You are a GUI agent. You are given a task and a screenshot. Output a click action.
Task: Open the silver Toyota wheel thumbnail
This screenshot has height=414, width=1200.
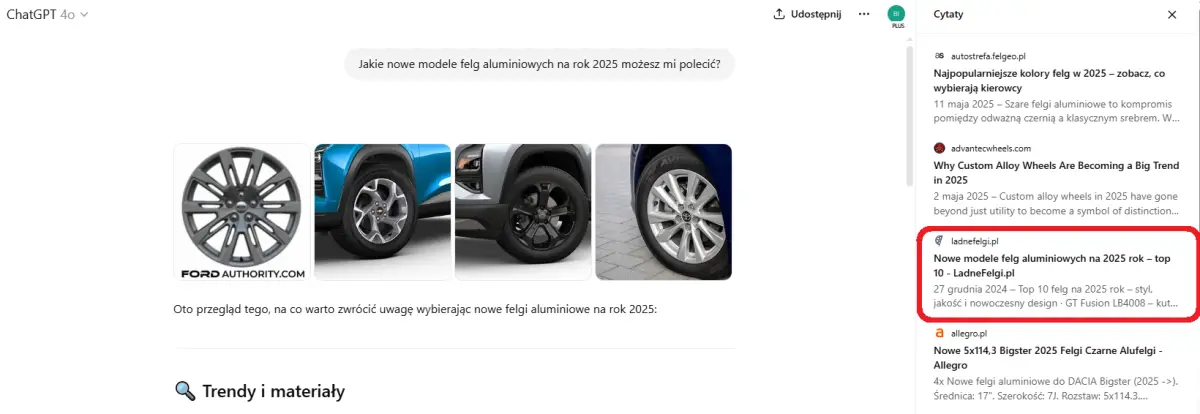(664, 213)
